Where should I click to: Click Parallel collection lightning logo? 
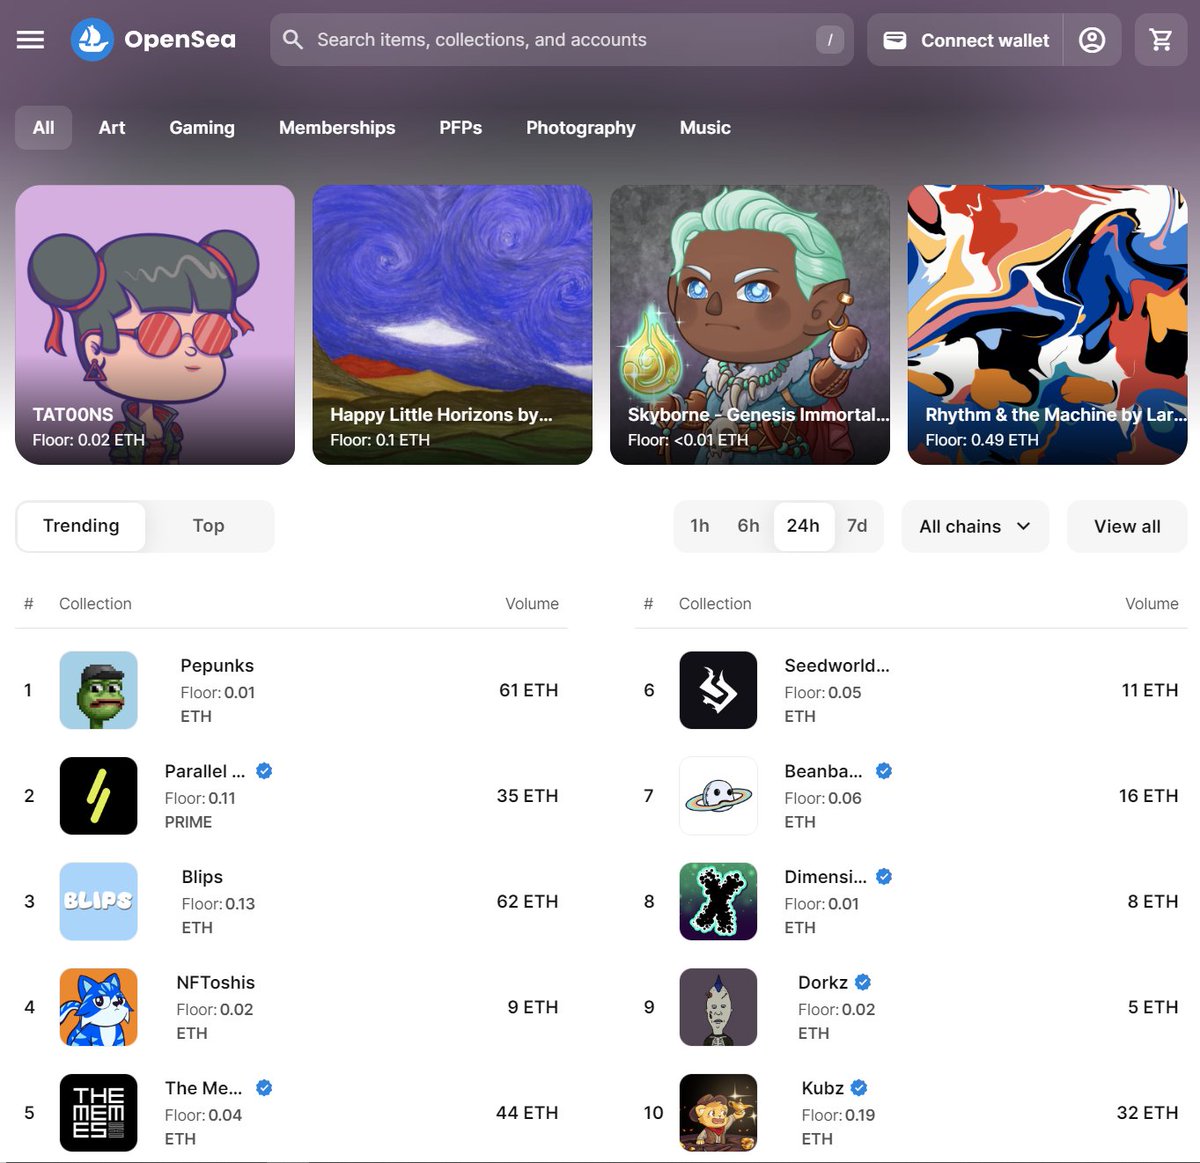(x=98, y=796)
